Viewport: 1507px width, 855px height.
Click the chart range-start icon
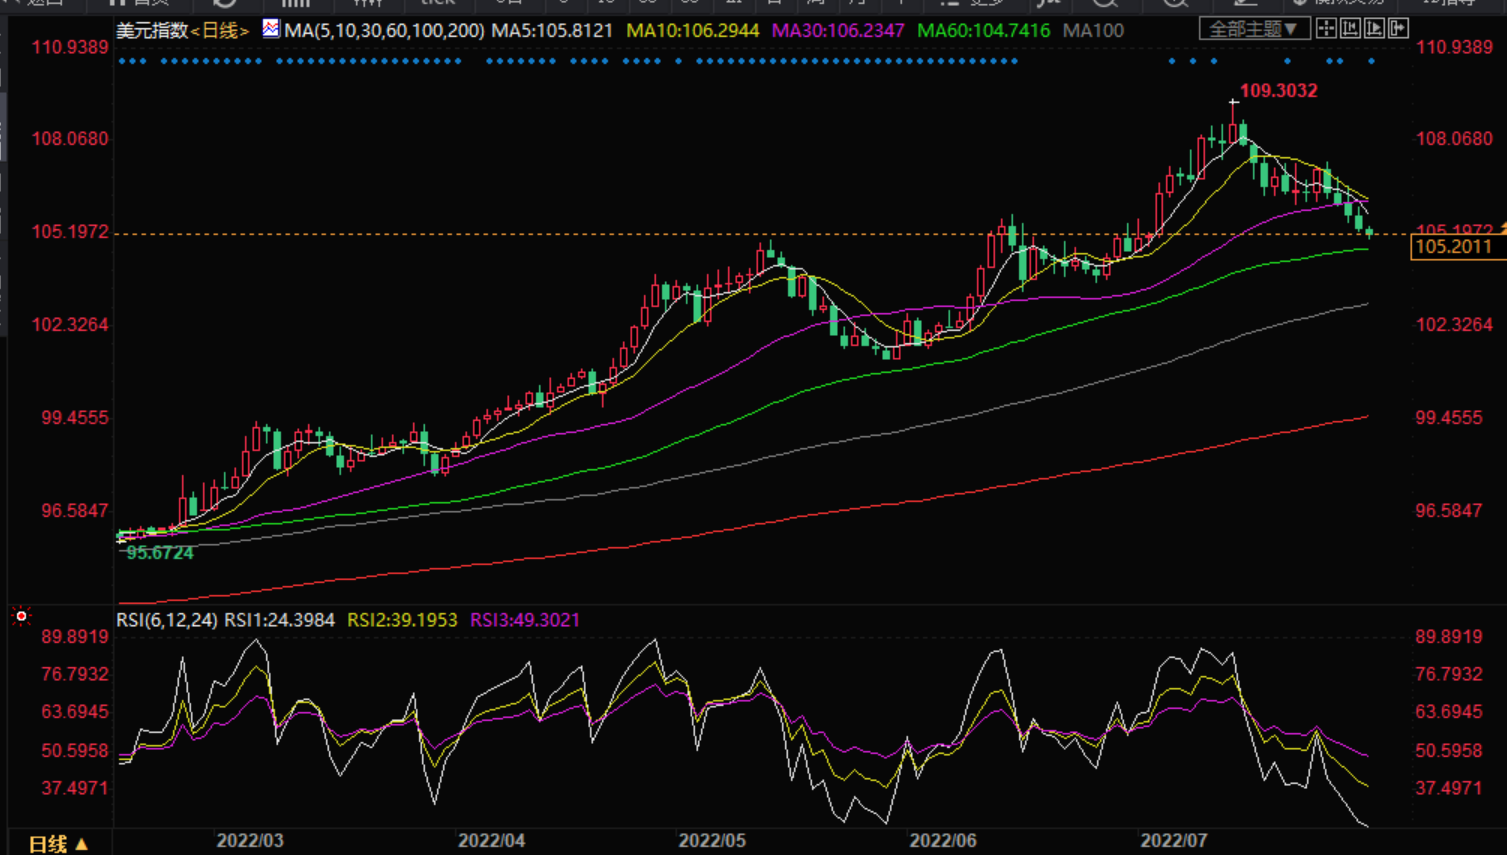pyautogui.click(x=1350, y=29)
